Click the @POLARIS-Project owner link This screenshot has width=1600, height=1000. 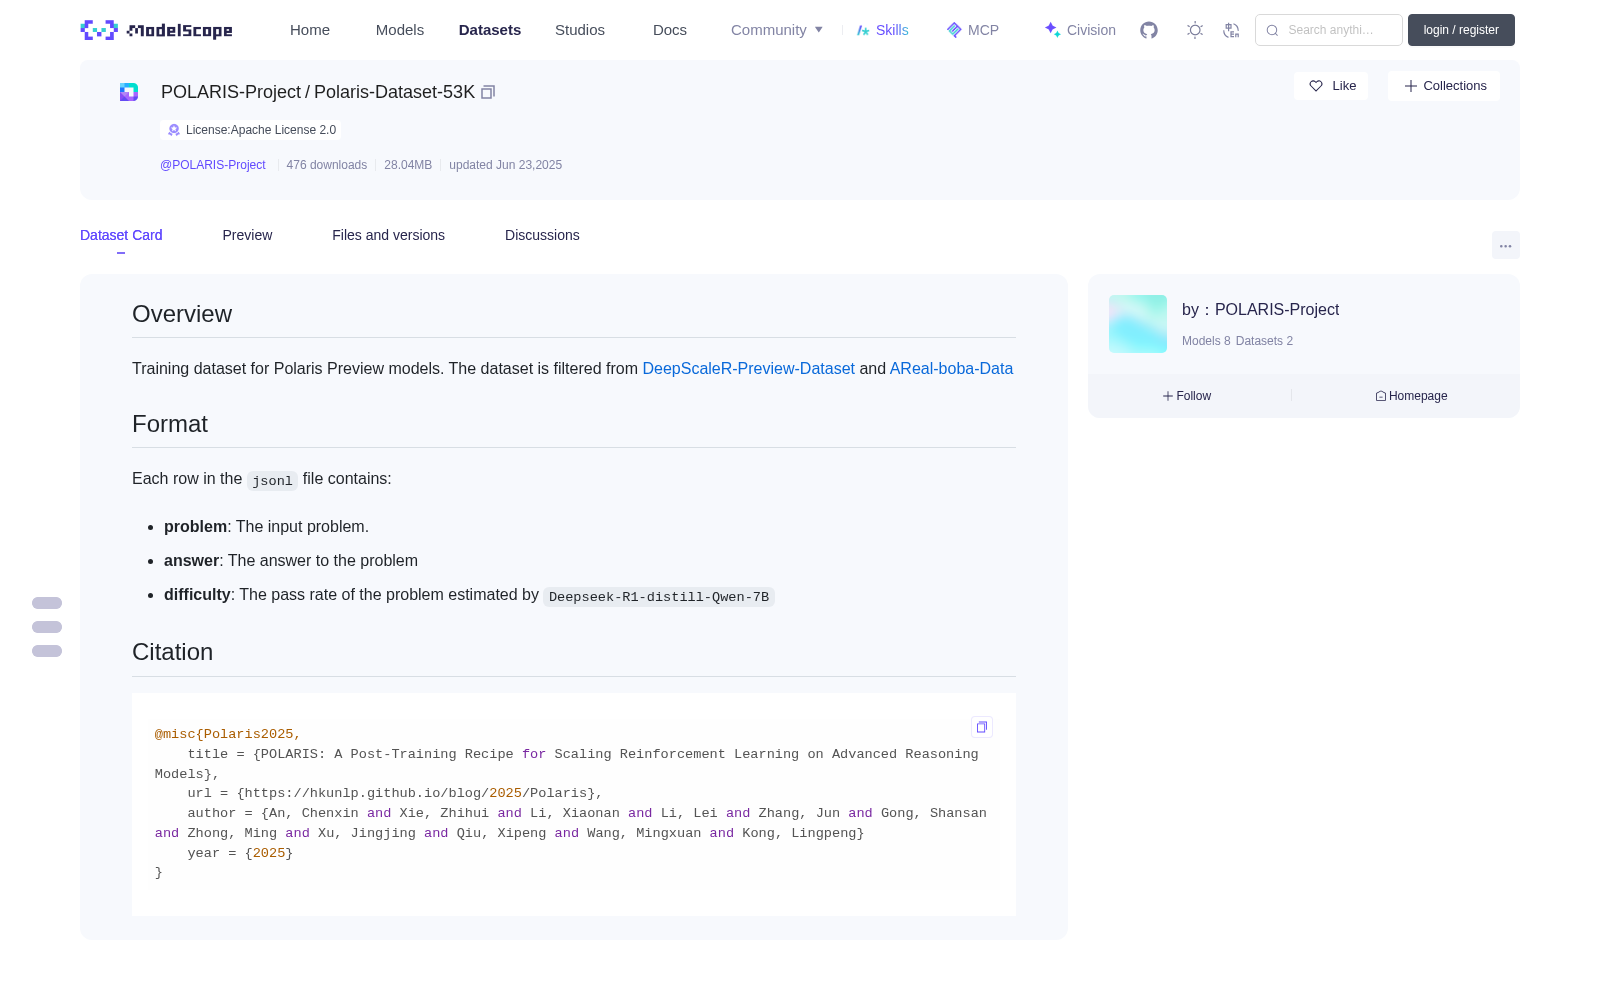(x=213, y=165)
